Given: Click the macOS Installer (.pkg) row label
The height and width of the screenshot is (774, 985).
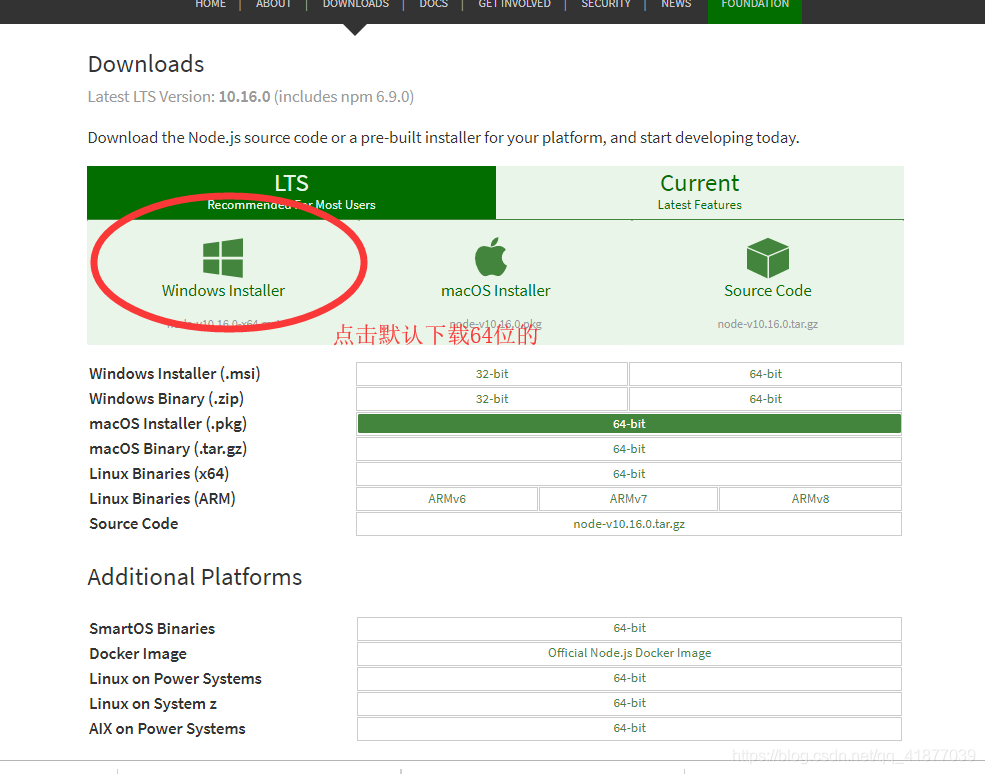Looking at the screenshot, I should [168, 424].
